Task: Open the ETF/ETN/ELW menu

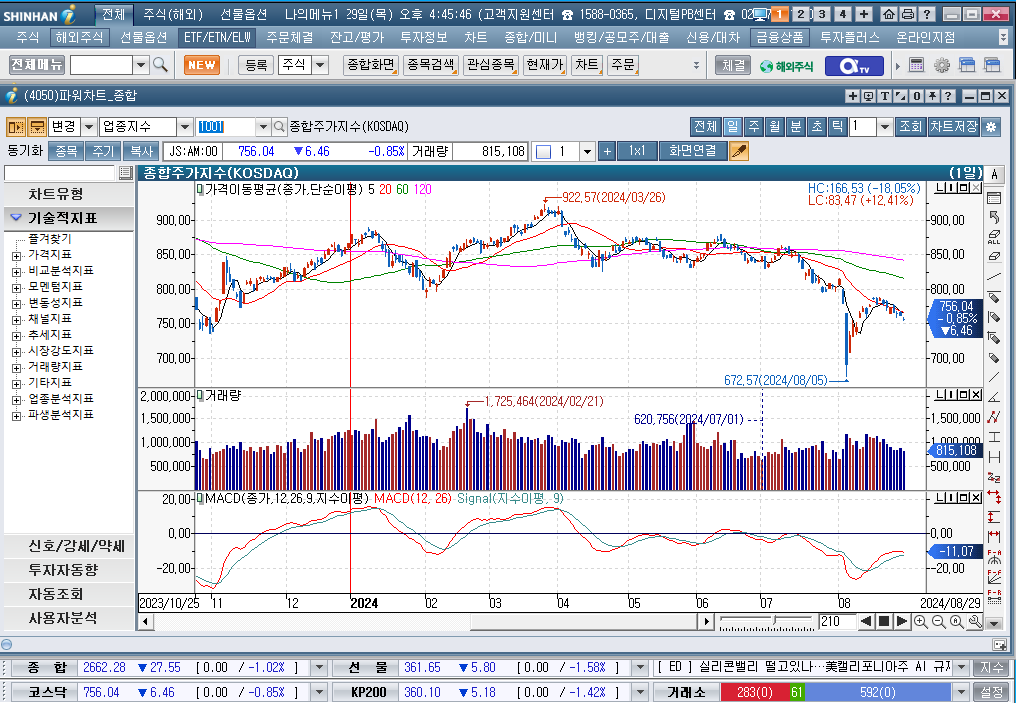Action: 217,38
